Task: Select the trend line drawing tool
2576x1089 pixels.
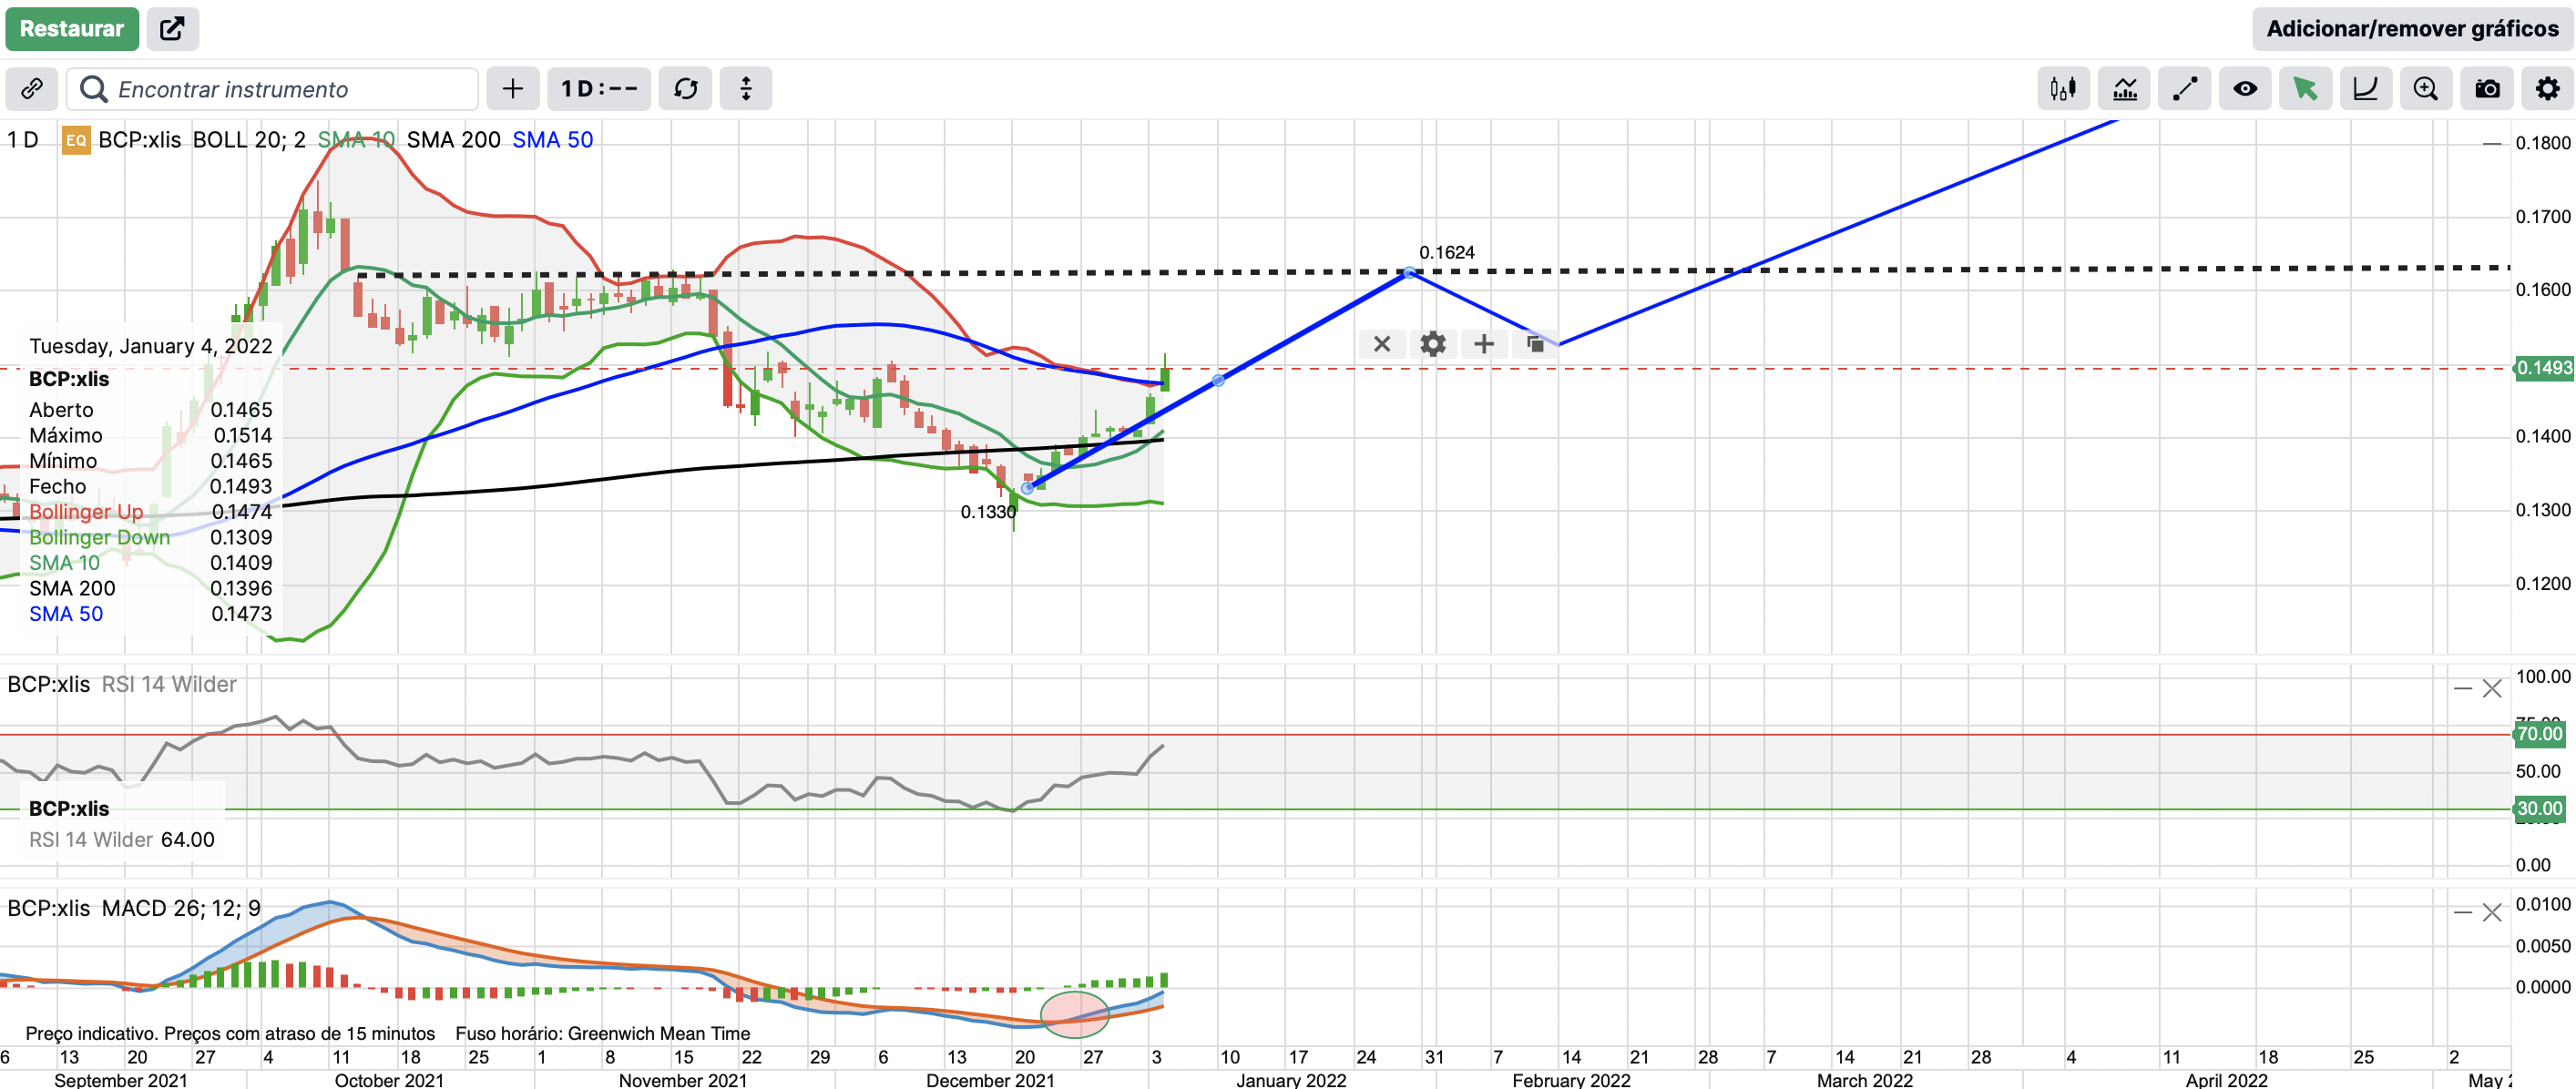Action: (2184, 89)
